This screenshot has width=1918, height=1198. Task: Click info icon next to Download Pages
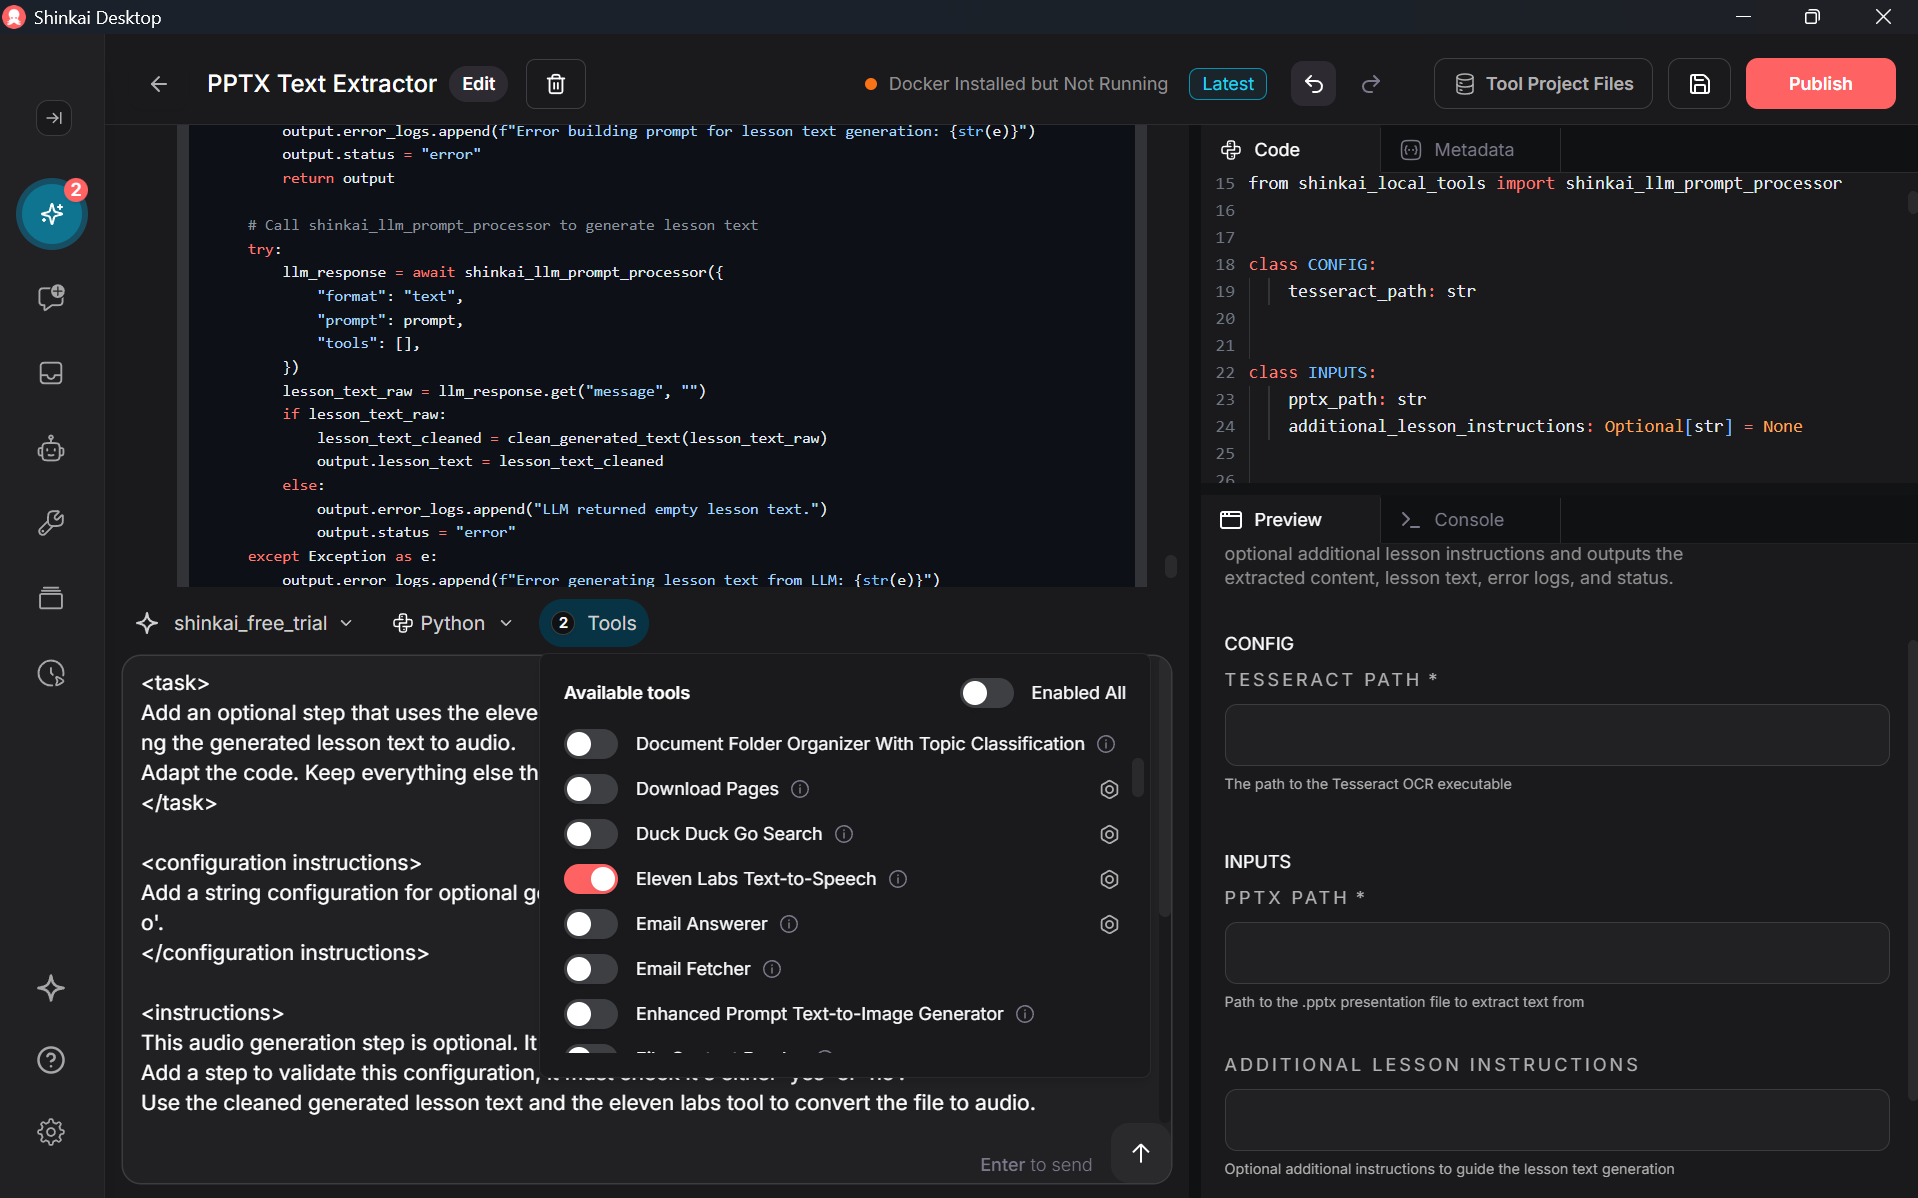(x=800, y=789)
